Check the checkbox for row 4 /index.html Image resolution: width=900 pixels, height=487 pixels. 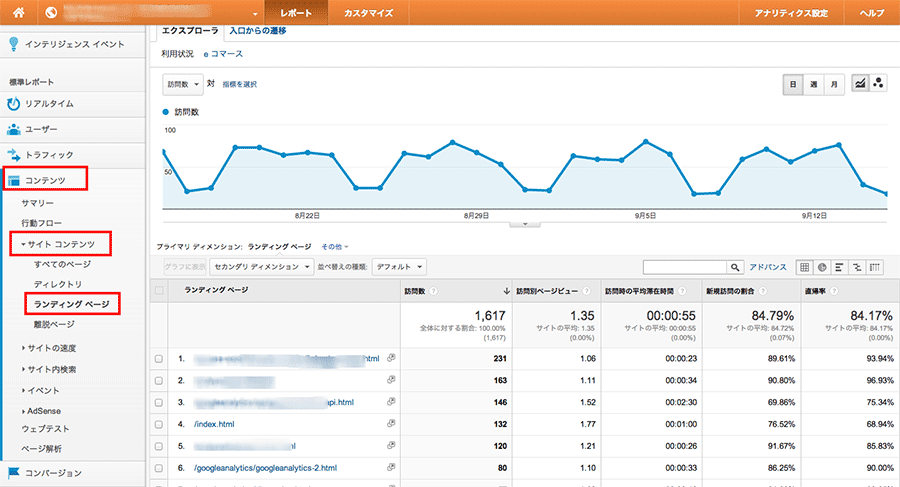click(159, 423)
